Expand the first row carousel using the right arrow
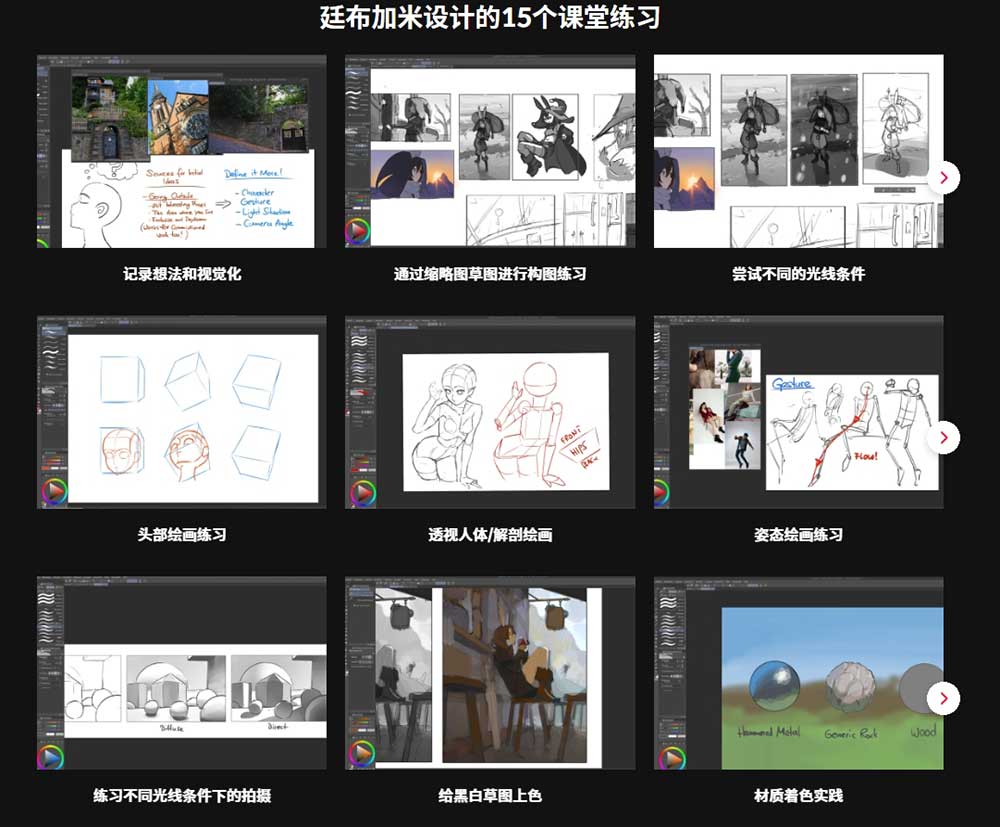The width and height of the screenshot is (1000, 827). [943, 177]
